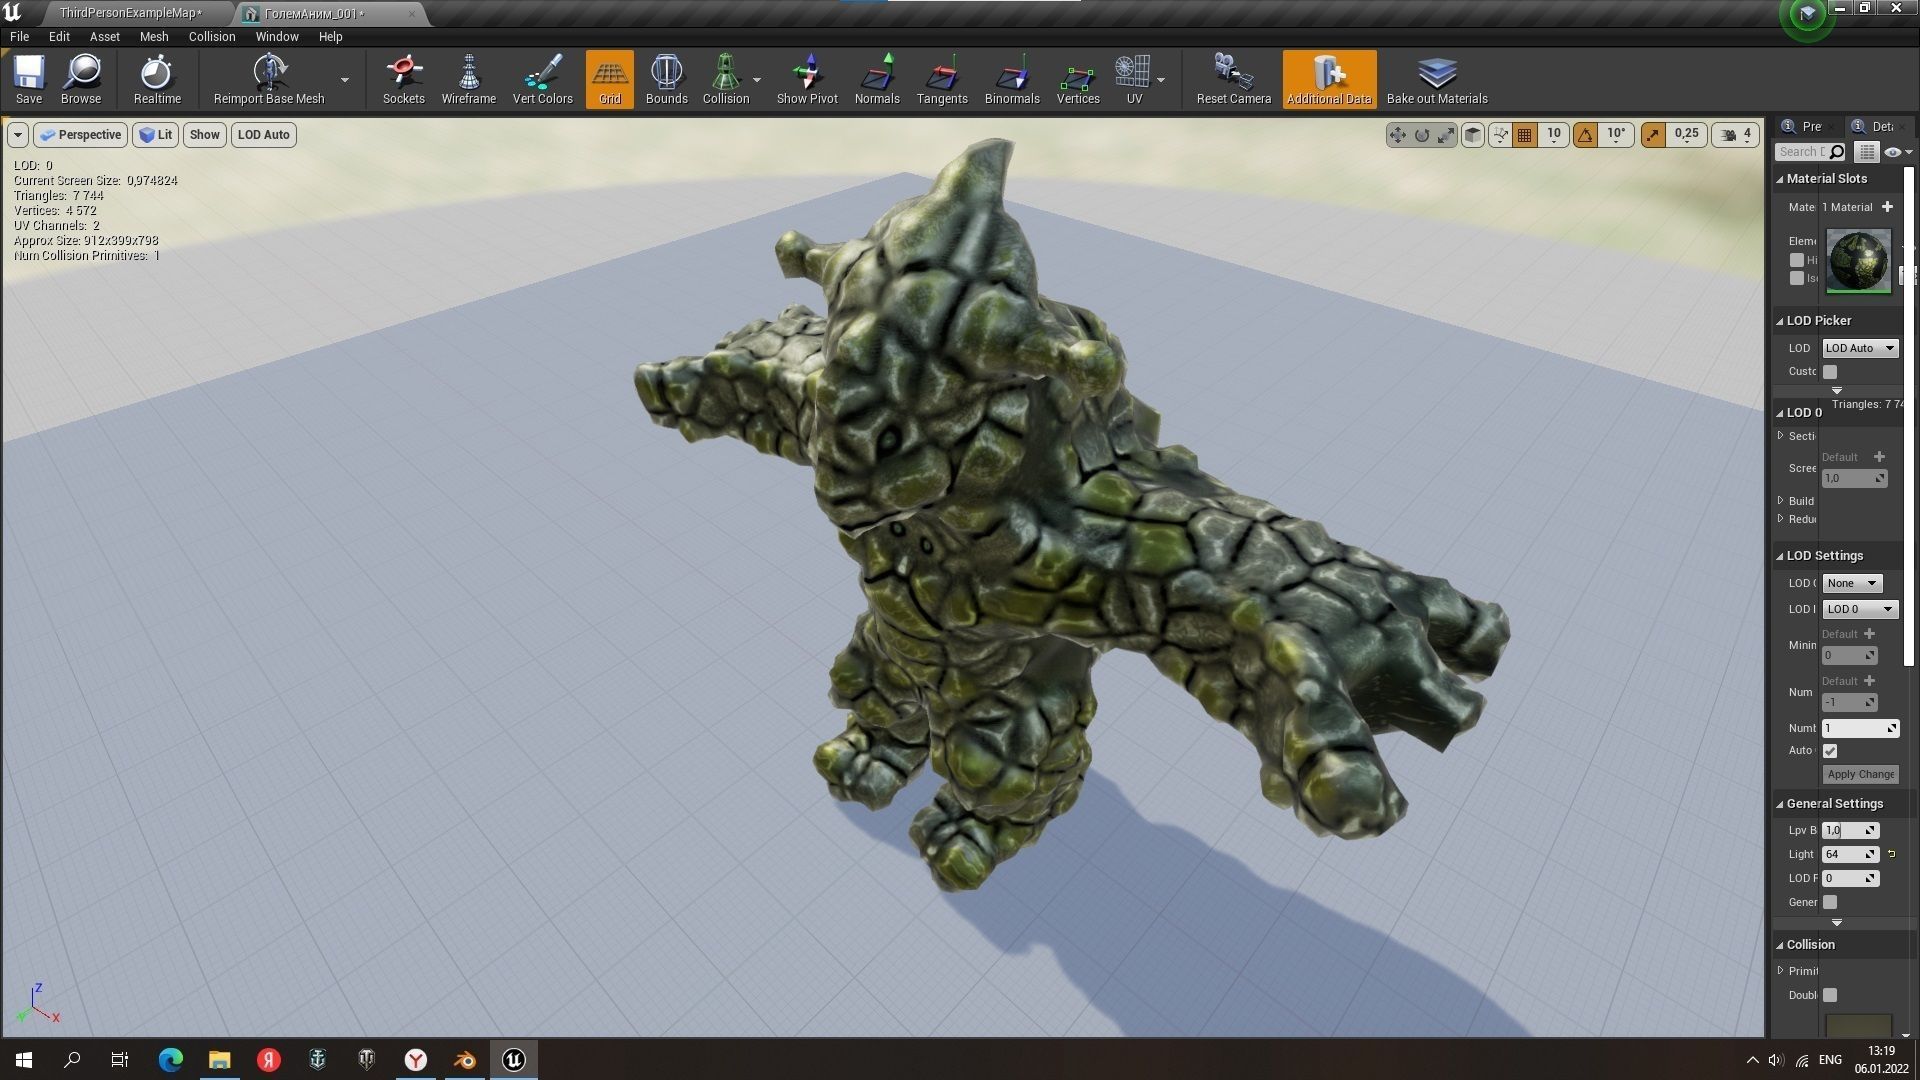Open the Mesh menu
Viewport: 1920px width, 1080px height.
[154, 36]
